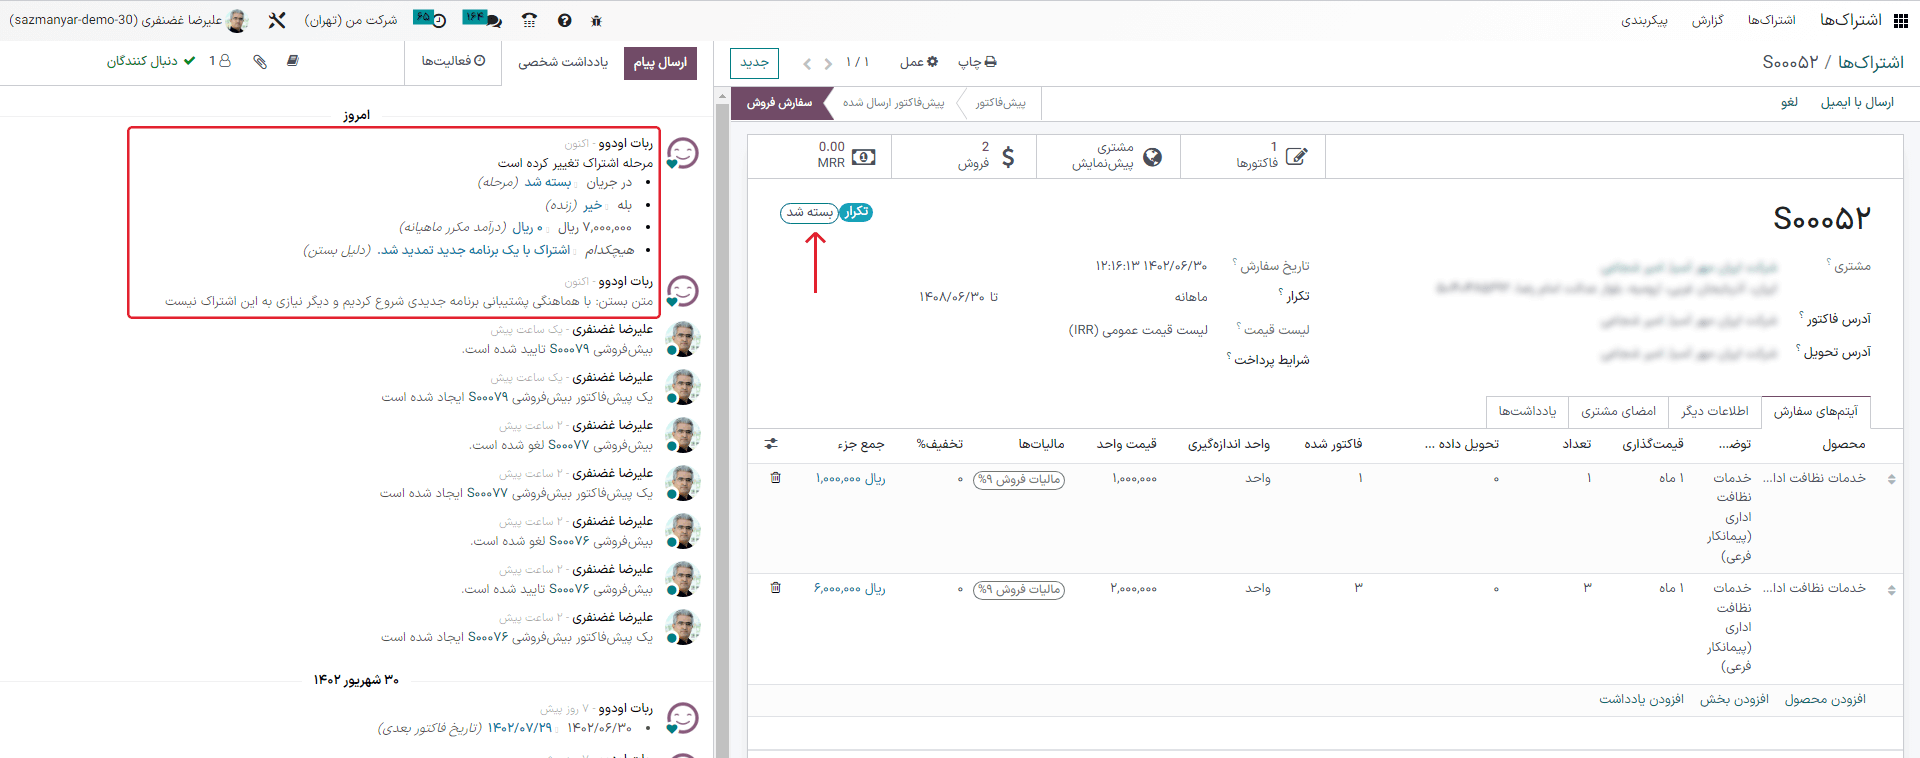Switch to the امضای مشتری tab
Viewport: 1920px width, 758px height.
click(x=1618, y=411)
